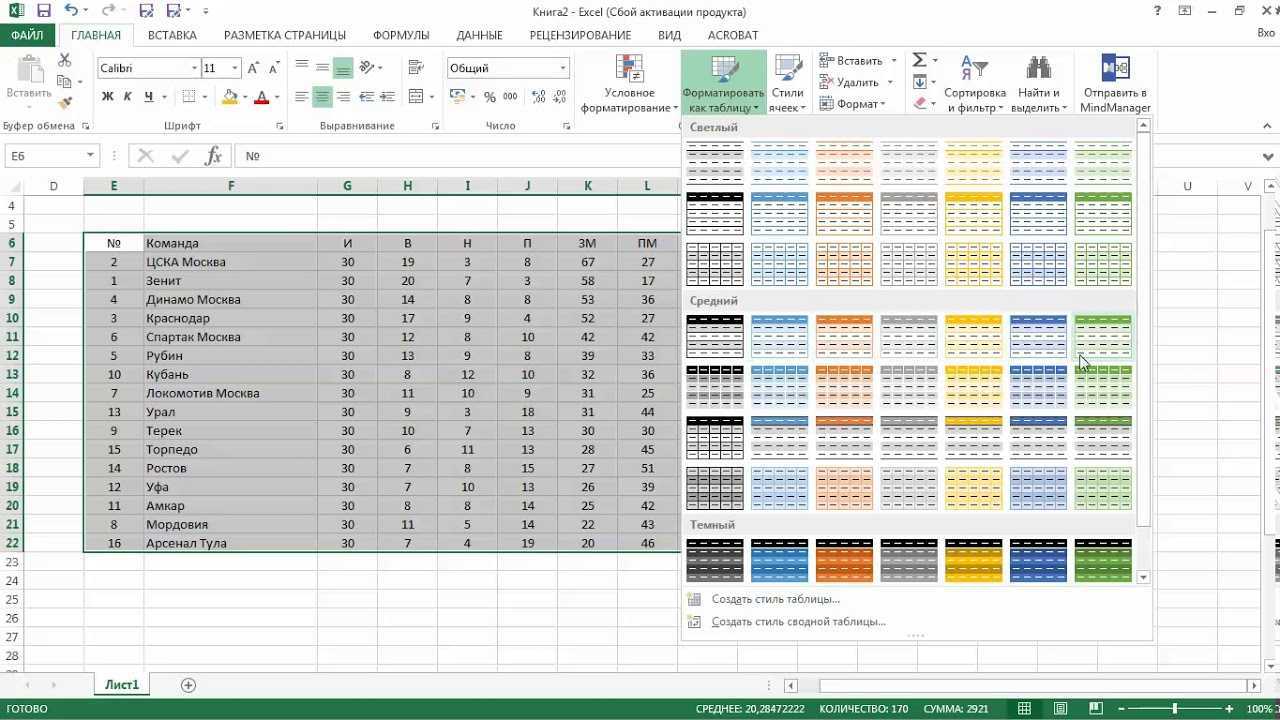This screenshot has width=1280, height=720.
Task: Decrease indent of cell contents
Action: 368,97
